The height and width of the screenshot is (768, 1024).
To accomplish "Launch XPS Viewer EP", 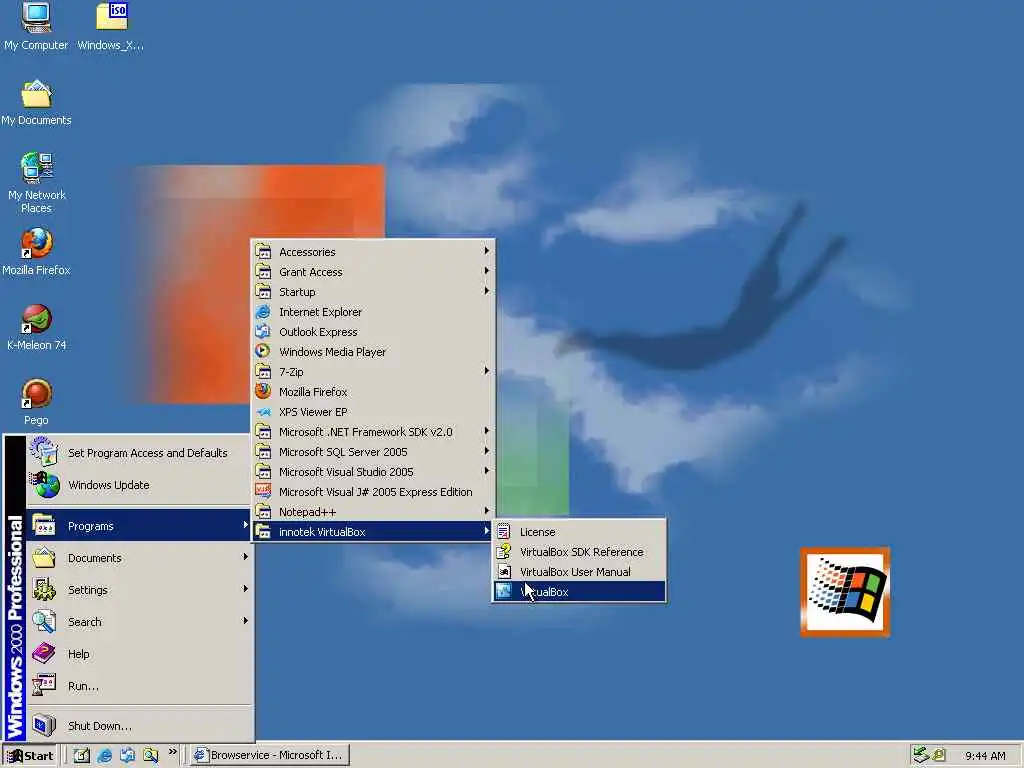I will point(373,411).
